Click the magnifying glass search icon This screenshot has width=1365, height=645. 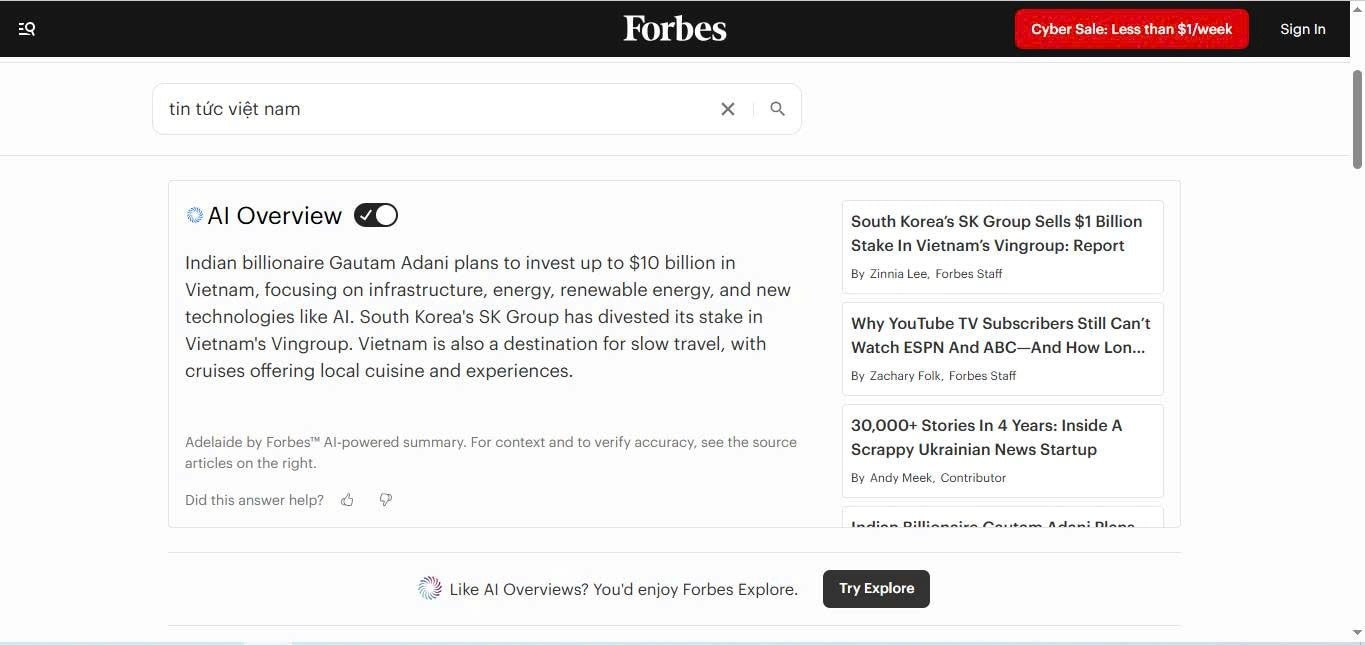777,109
